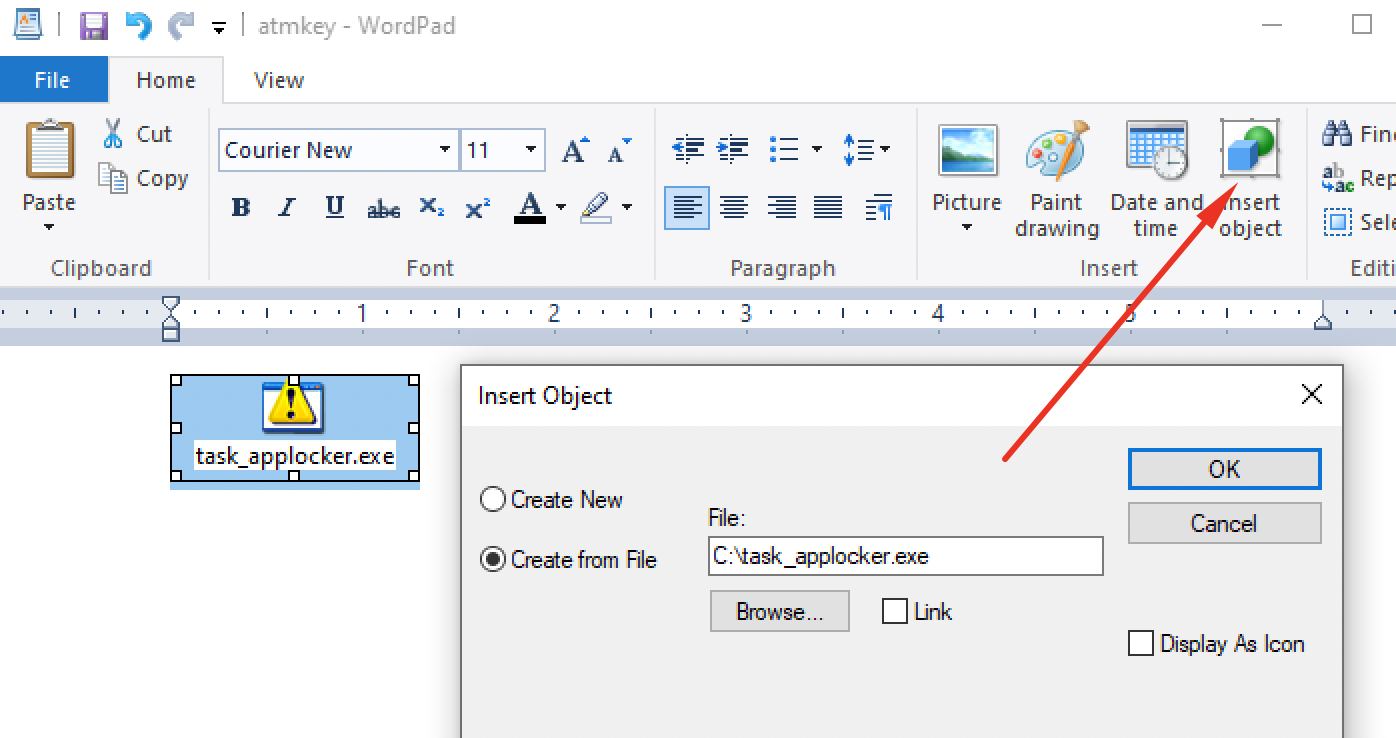Align text right
The height and width of the screenshot is (738, 1396).
tap(781, 207)
